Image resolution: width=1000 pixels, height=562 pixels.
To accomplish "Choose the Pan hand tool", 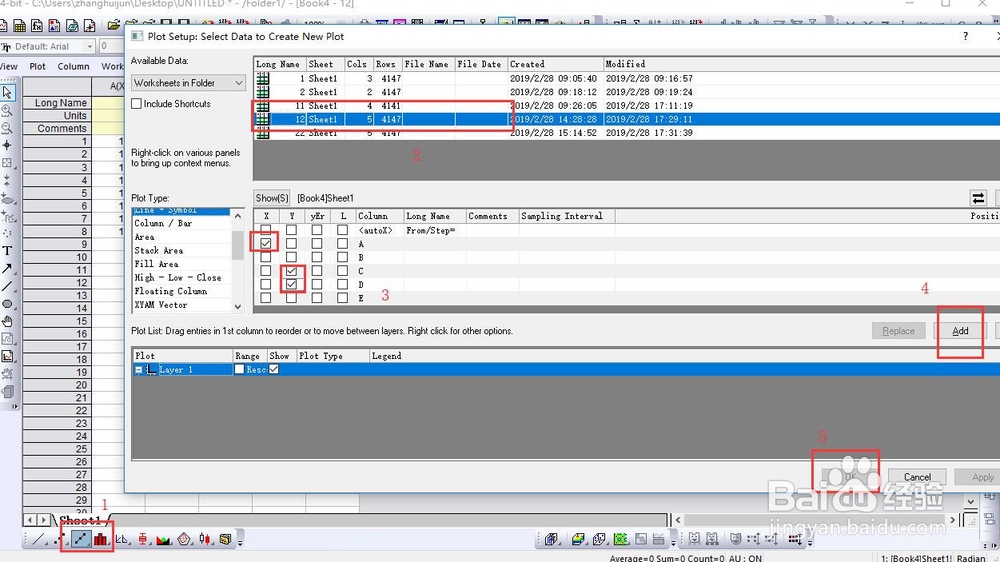I will (x=7, y=321).
